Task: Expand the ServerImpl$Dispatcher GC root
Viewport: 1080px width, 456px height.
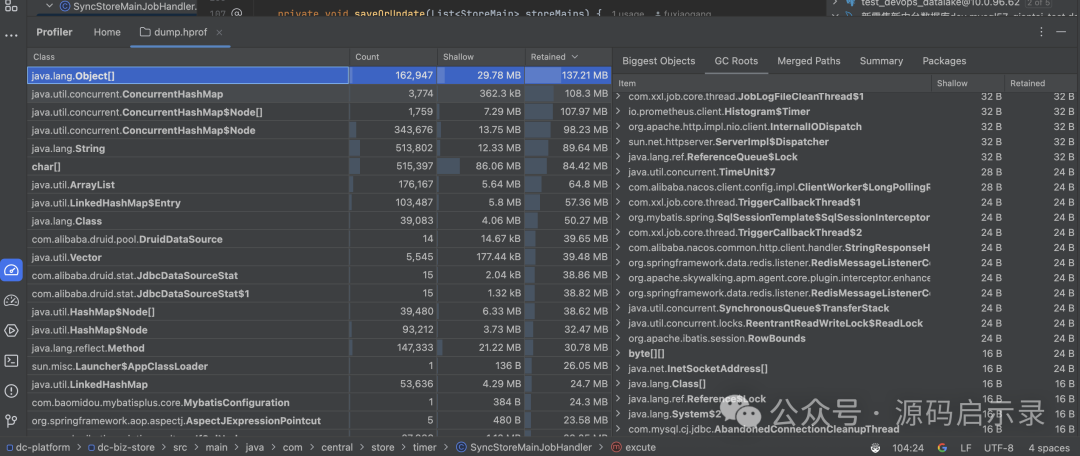Action: pyautogui.click(x=619, y=142)
